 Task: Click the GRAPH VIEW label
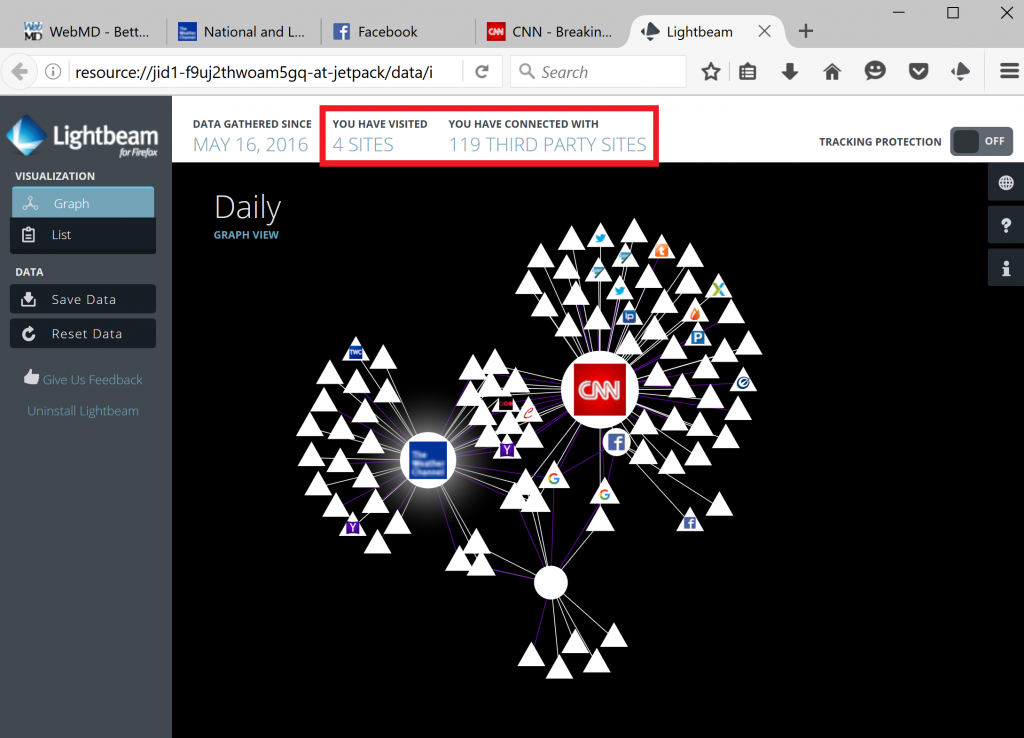246,234
